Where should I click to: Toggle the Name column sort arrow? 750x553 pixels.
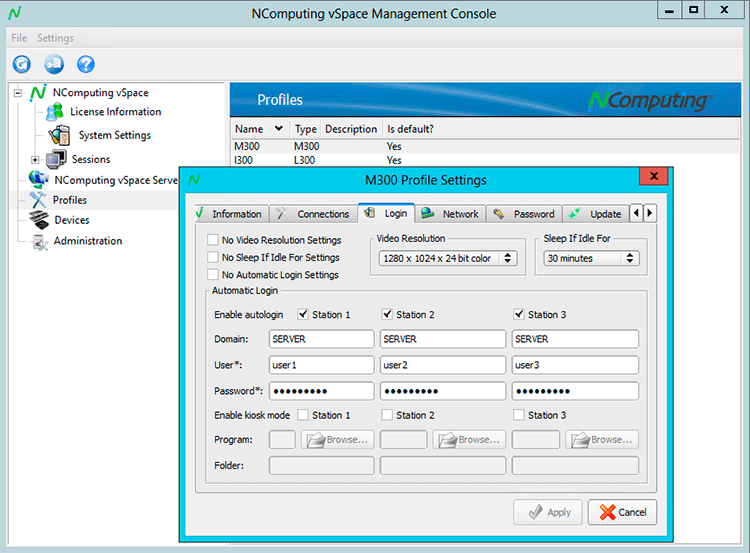click(279, 129)
